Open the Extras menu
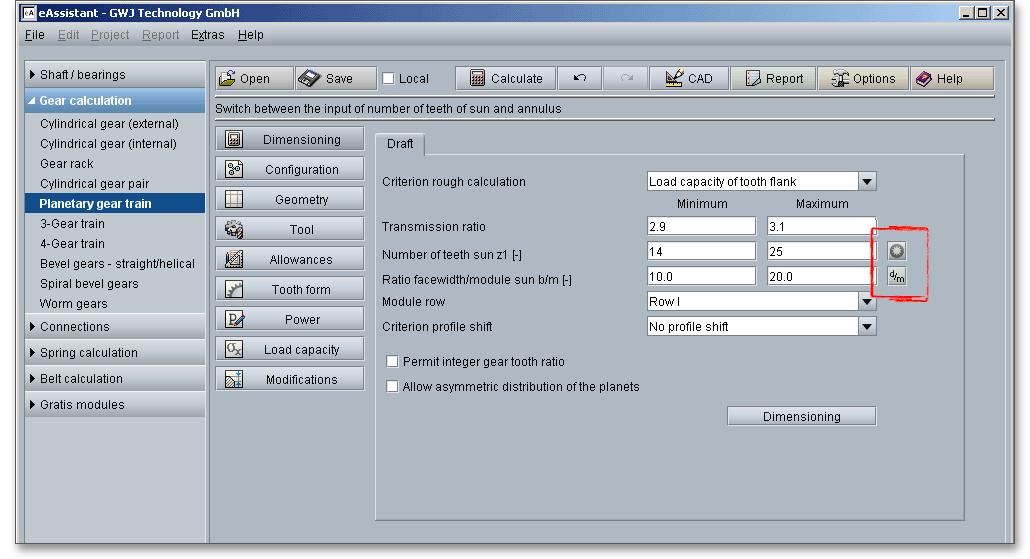1030x559 pixels. (207, 35)
